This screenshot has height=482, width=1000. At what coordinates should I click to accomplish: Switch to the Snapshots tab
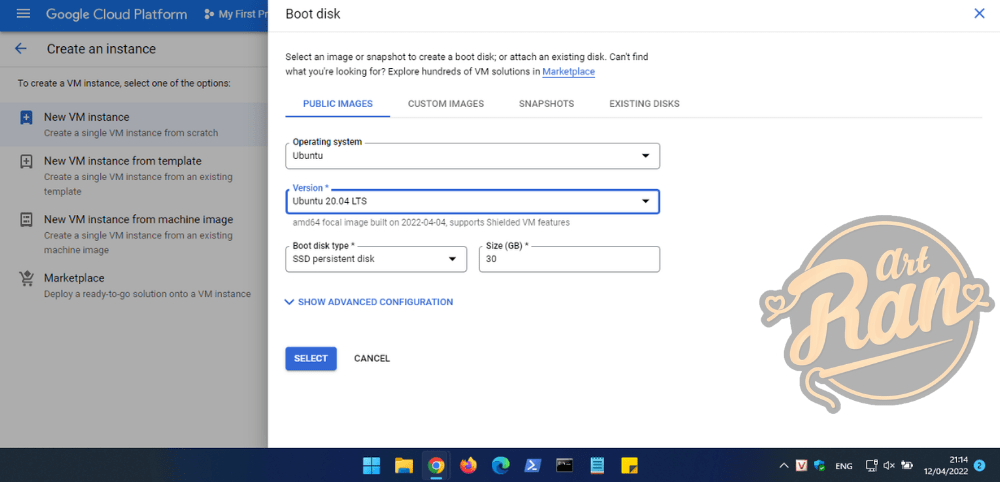click(x=547, y=104)
